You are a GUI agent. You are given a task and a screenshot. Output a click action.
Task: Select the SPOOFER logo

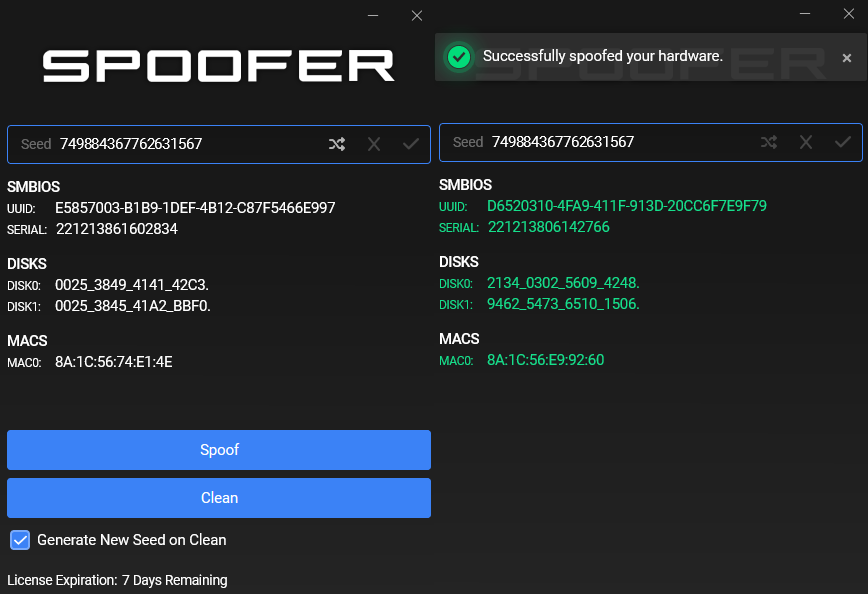[218, 64]
